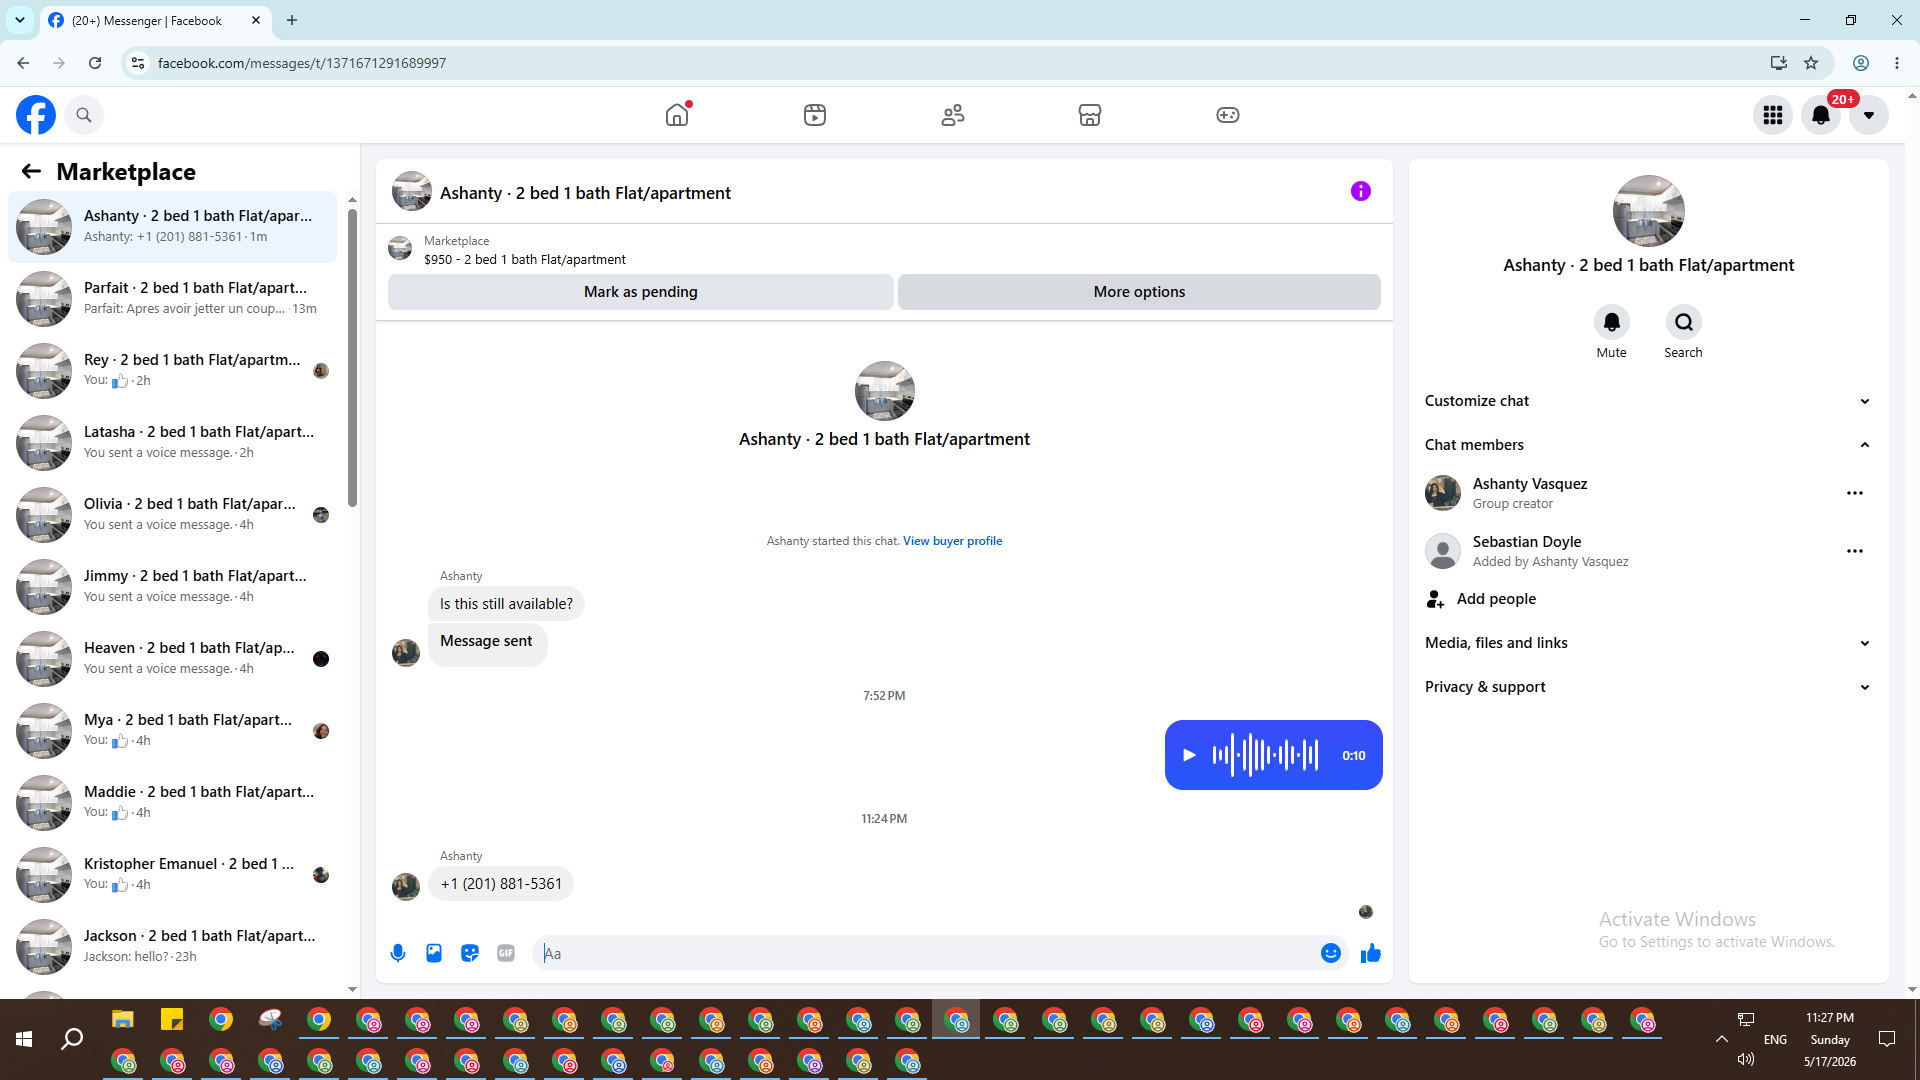Go back from the Marketplace inbox
Image resolution: width=1920 pixels, height=1080 pixels.
(x=31, y=171)
